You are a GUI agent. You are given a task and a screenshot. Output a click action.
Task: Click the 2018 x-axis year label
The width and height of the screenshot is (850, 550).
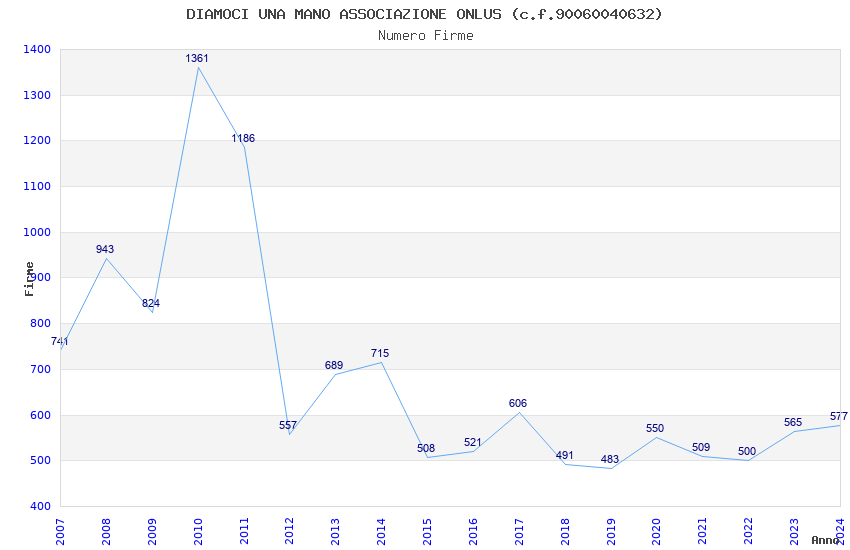tap(565, 532)
